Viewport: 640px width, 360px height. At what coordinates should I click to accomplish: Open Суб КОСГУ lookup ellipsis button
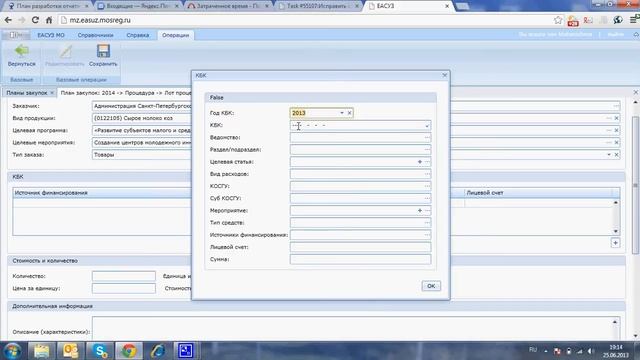pos(427,198)
